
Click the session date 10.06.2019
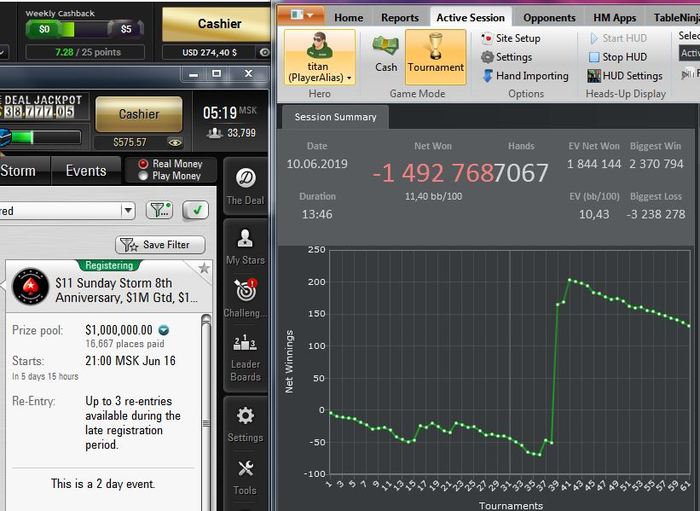(317, 164)
